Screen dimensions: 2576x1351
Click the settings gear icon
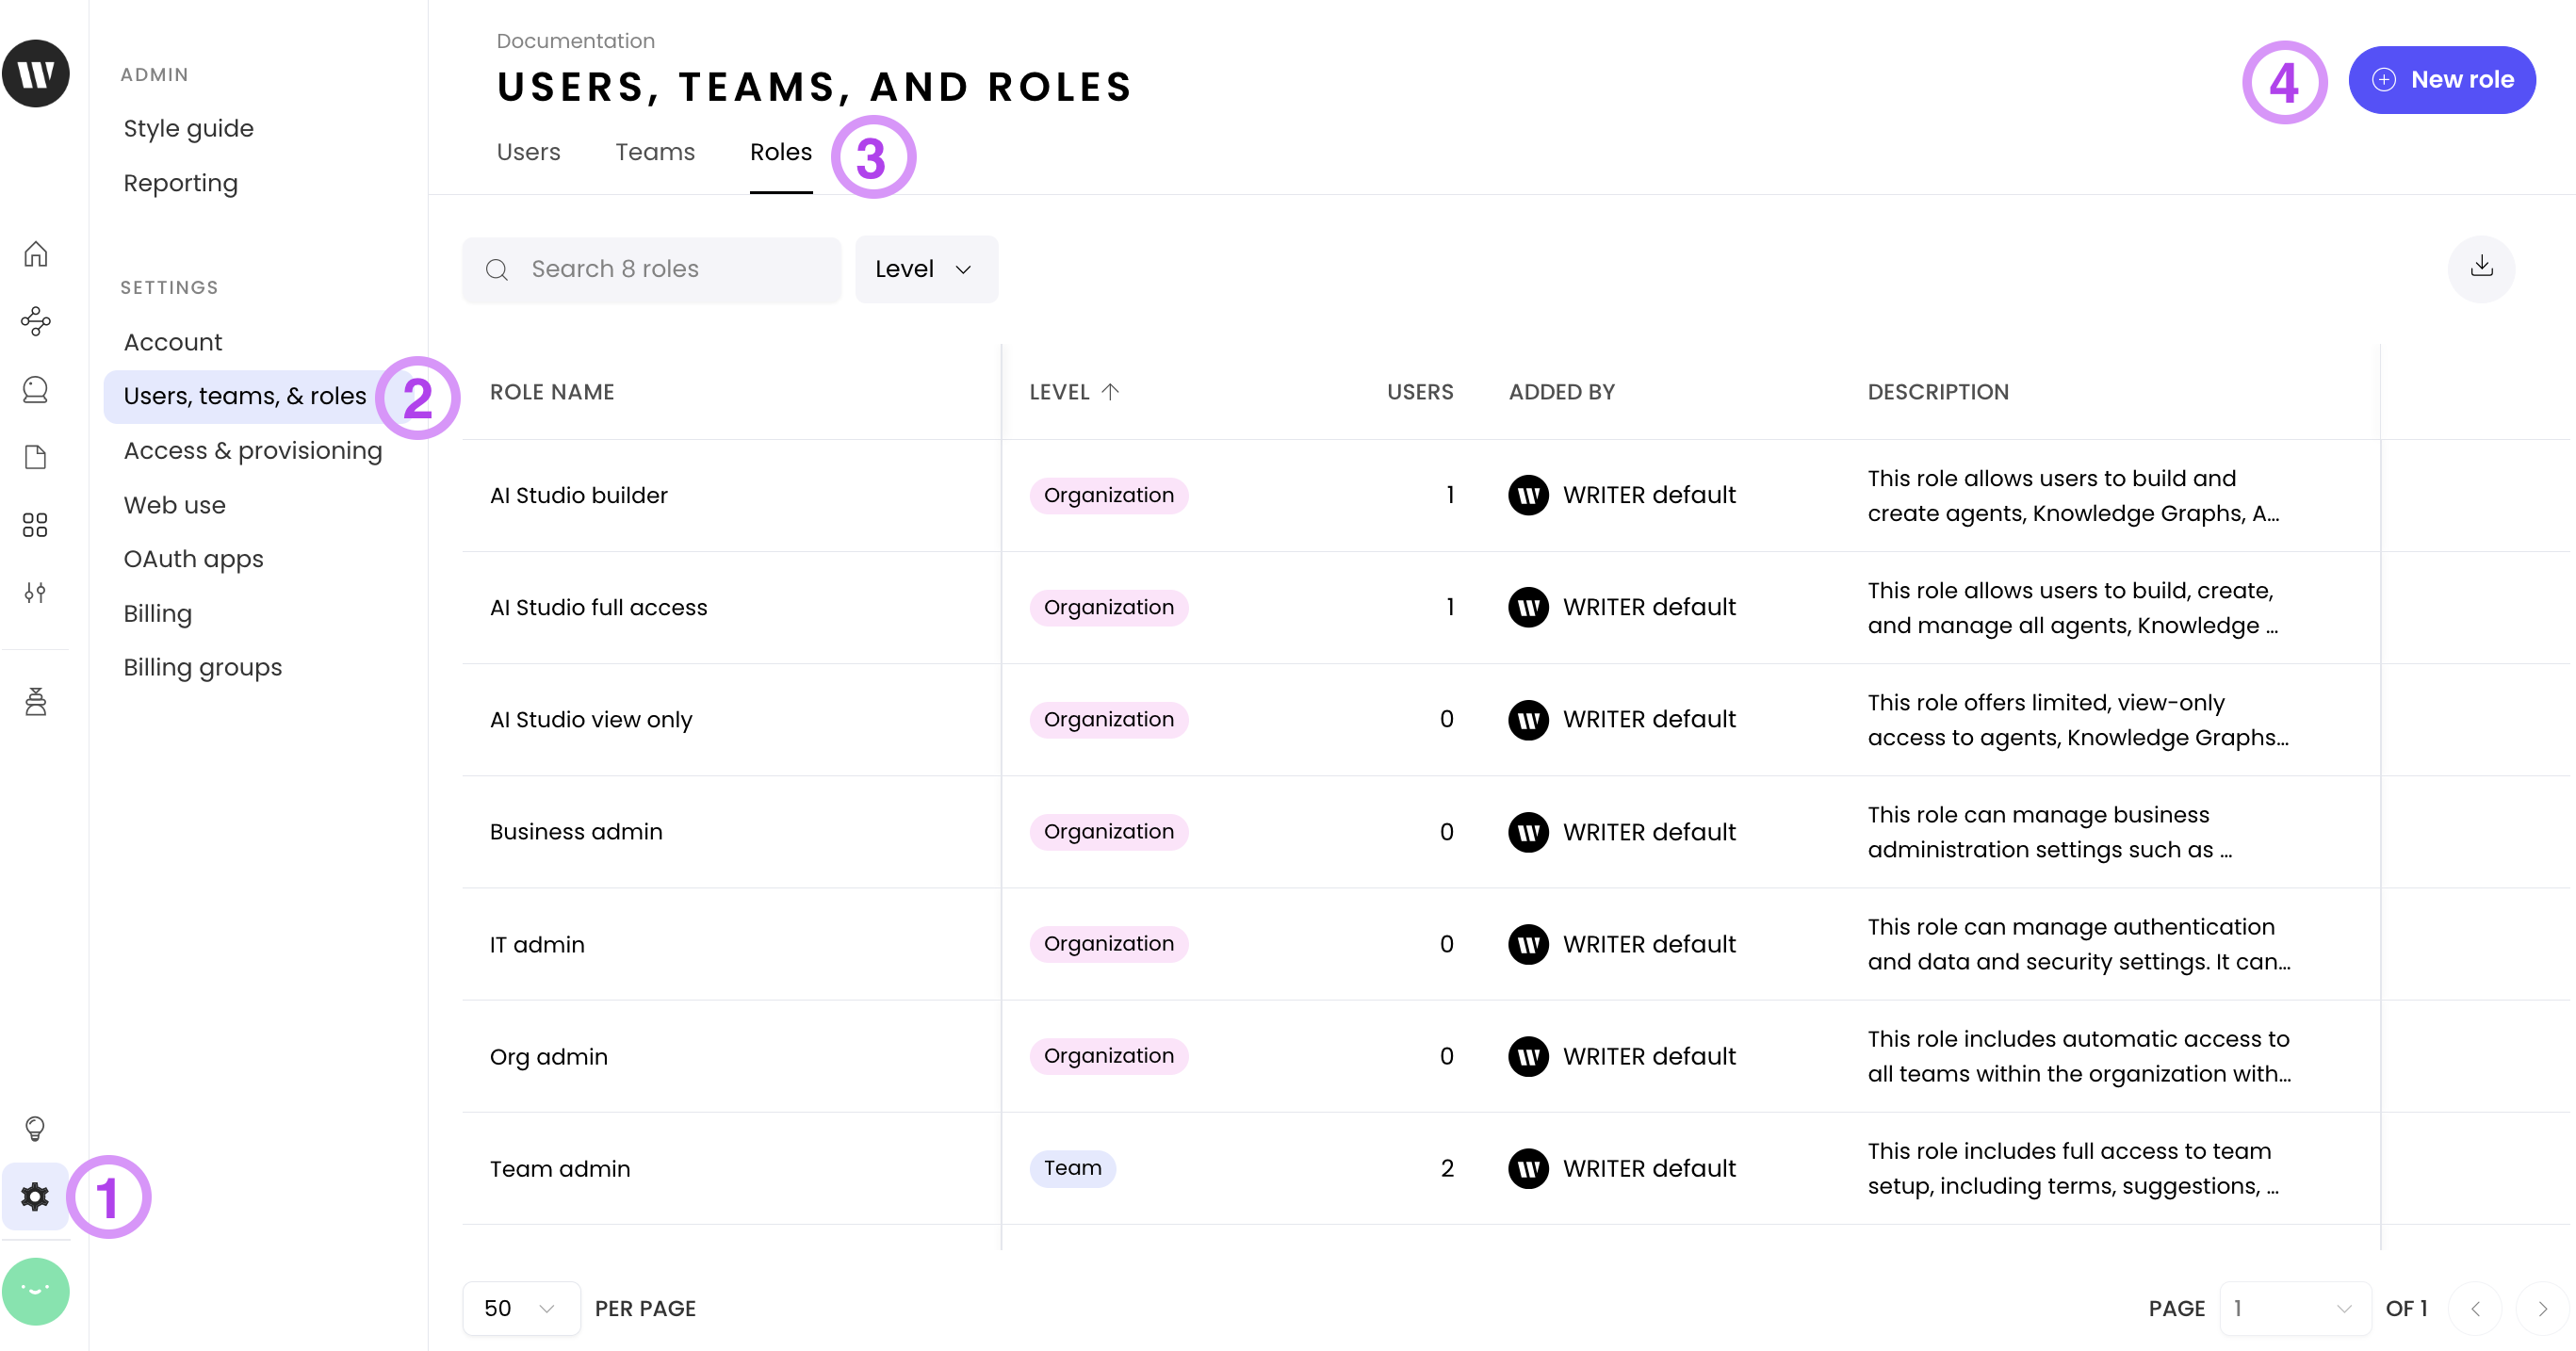pos(36,1196)
